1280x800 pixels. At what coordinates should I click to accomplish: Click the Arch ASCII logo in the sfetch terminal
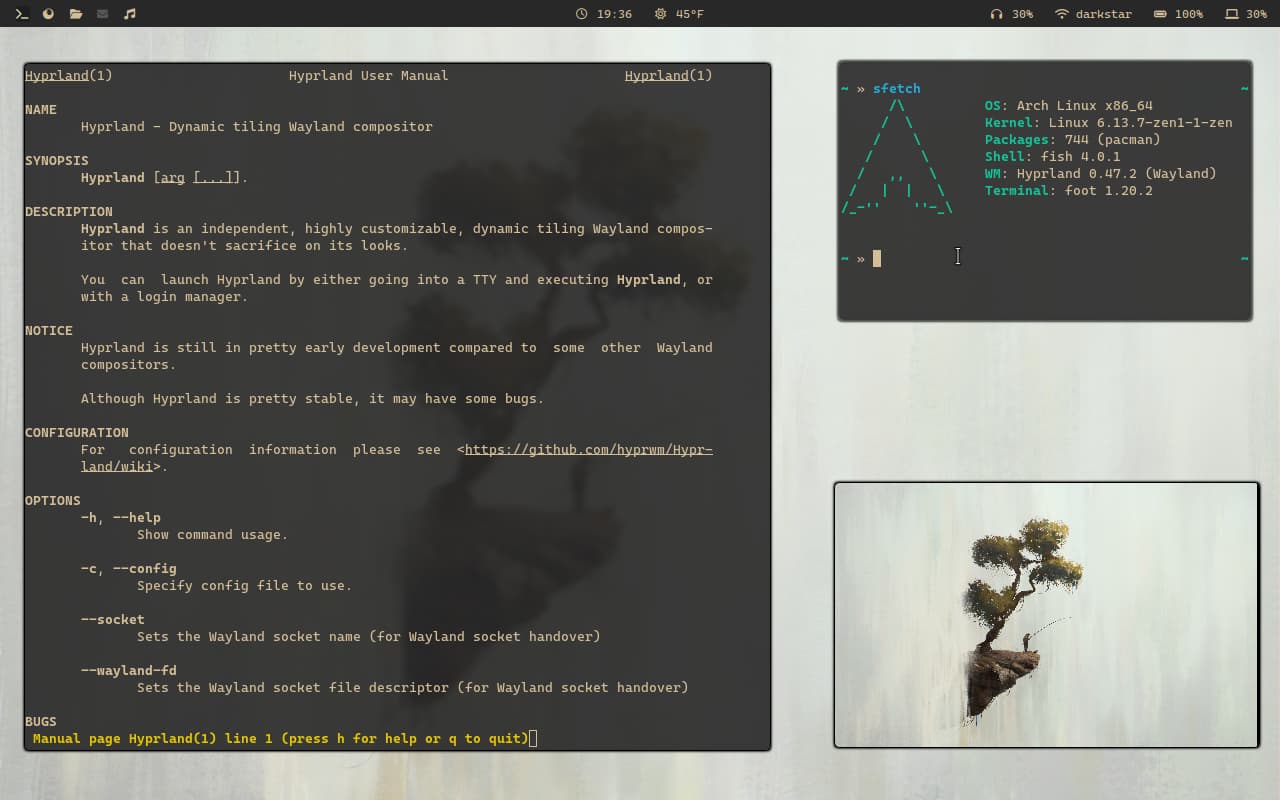pos(897,157)
